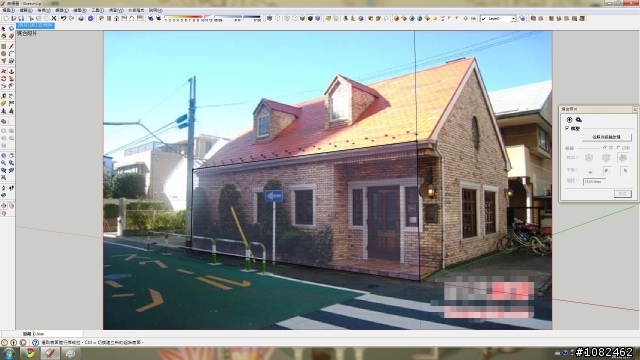The height and width of the screenshot is (360, 640).
Task: Click the measurements box at bottom
Action: coord(58,333)
